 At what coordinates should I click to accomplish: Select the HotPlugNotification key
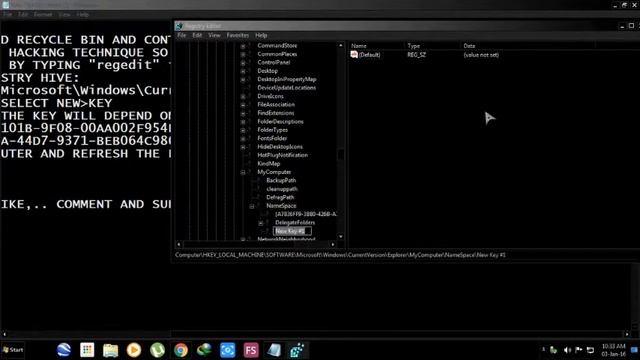282,155
